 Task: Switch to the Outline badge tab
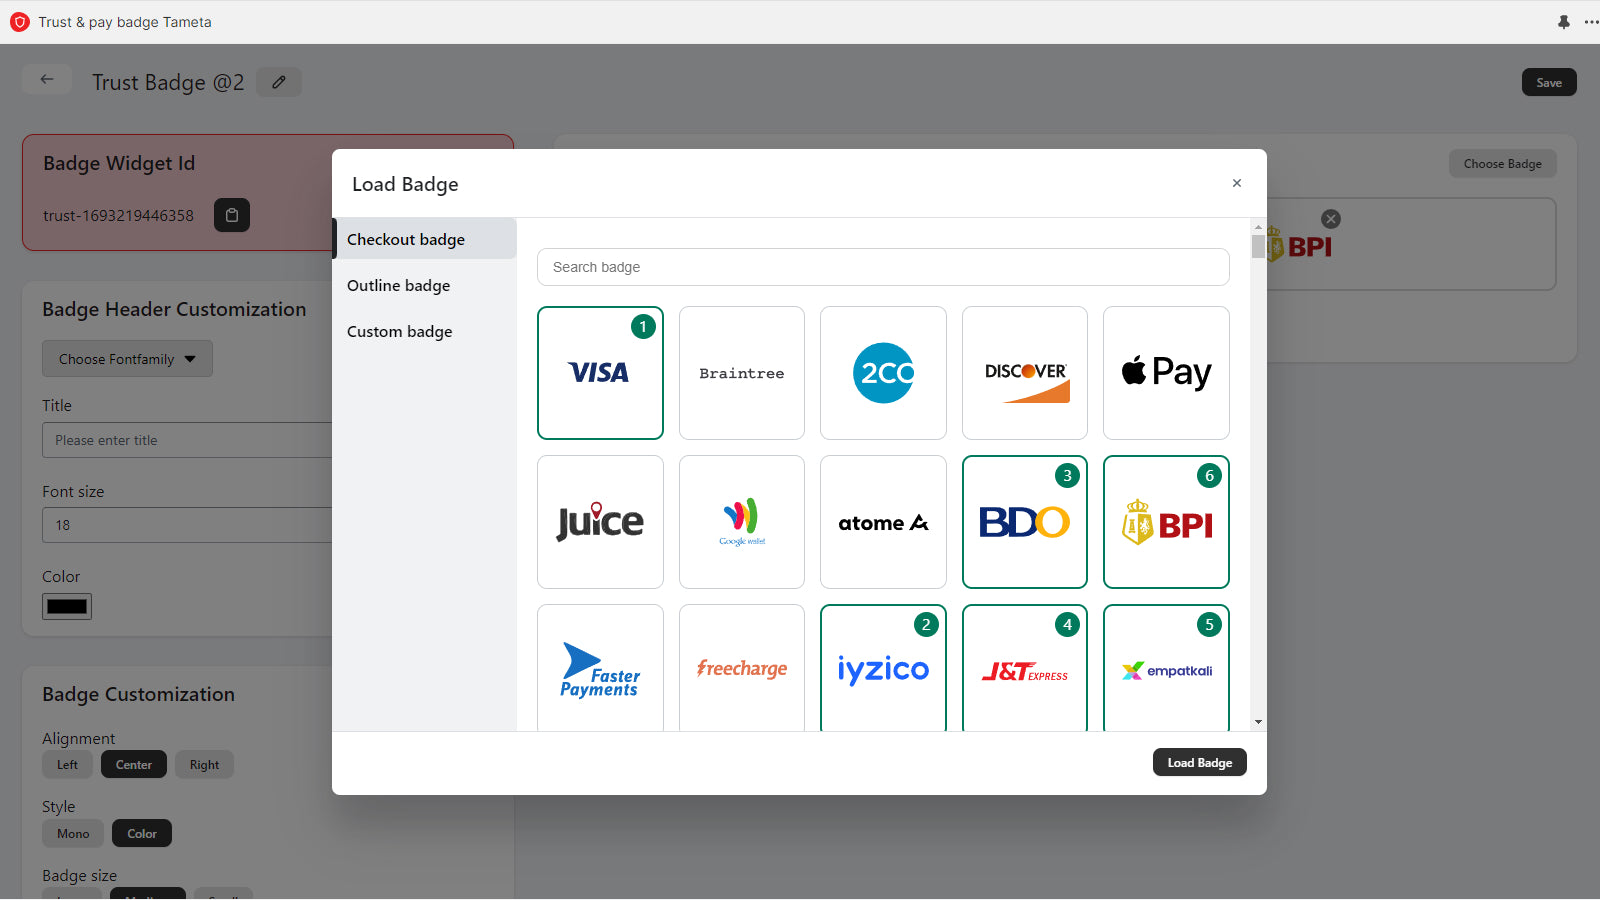398,285
